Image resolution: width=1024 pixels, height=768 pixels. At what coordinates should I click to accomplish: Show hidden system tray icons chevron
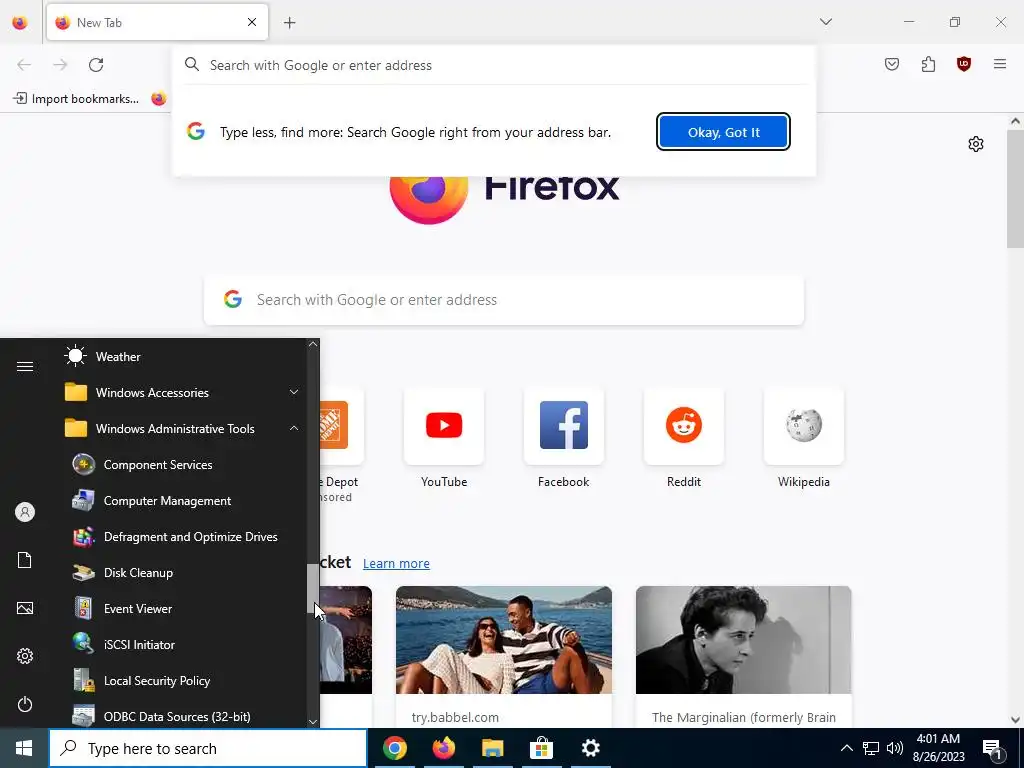click(x=846, y=748)
